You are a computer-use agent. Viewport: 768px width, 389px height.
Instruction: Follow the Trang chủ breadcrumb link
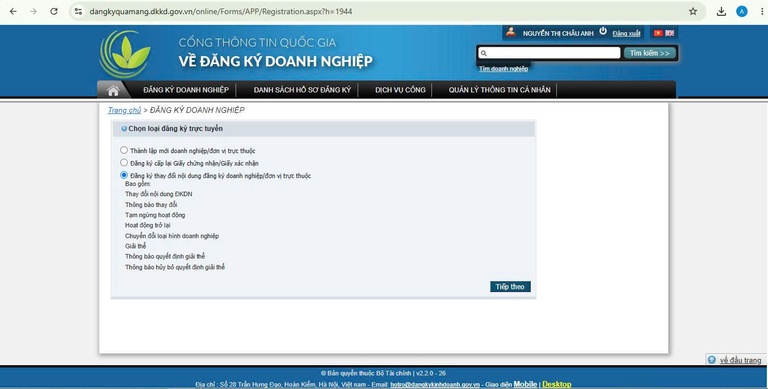click(124, 110)
